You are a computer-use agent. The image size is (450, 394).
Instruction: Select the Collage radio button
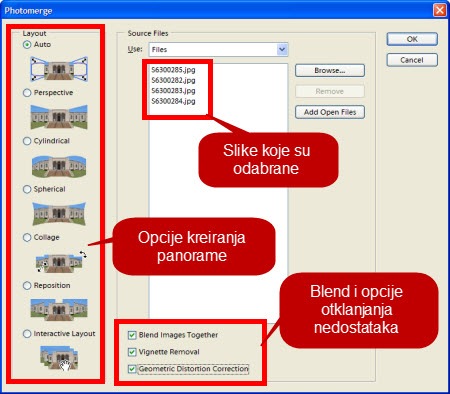27,237
